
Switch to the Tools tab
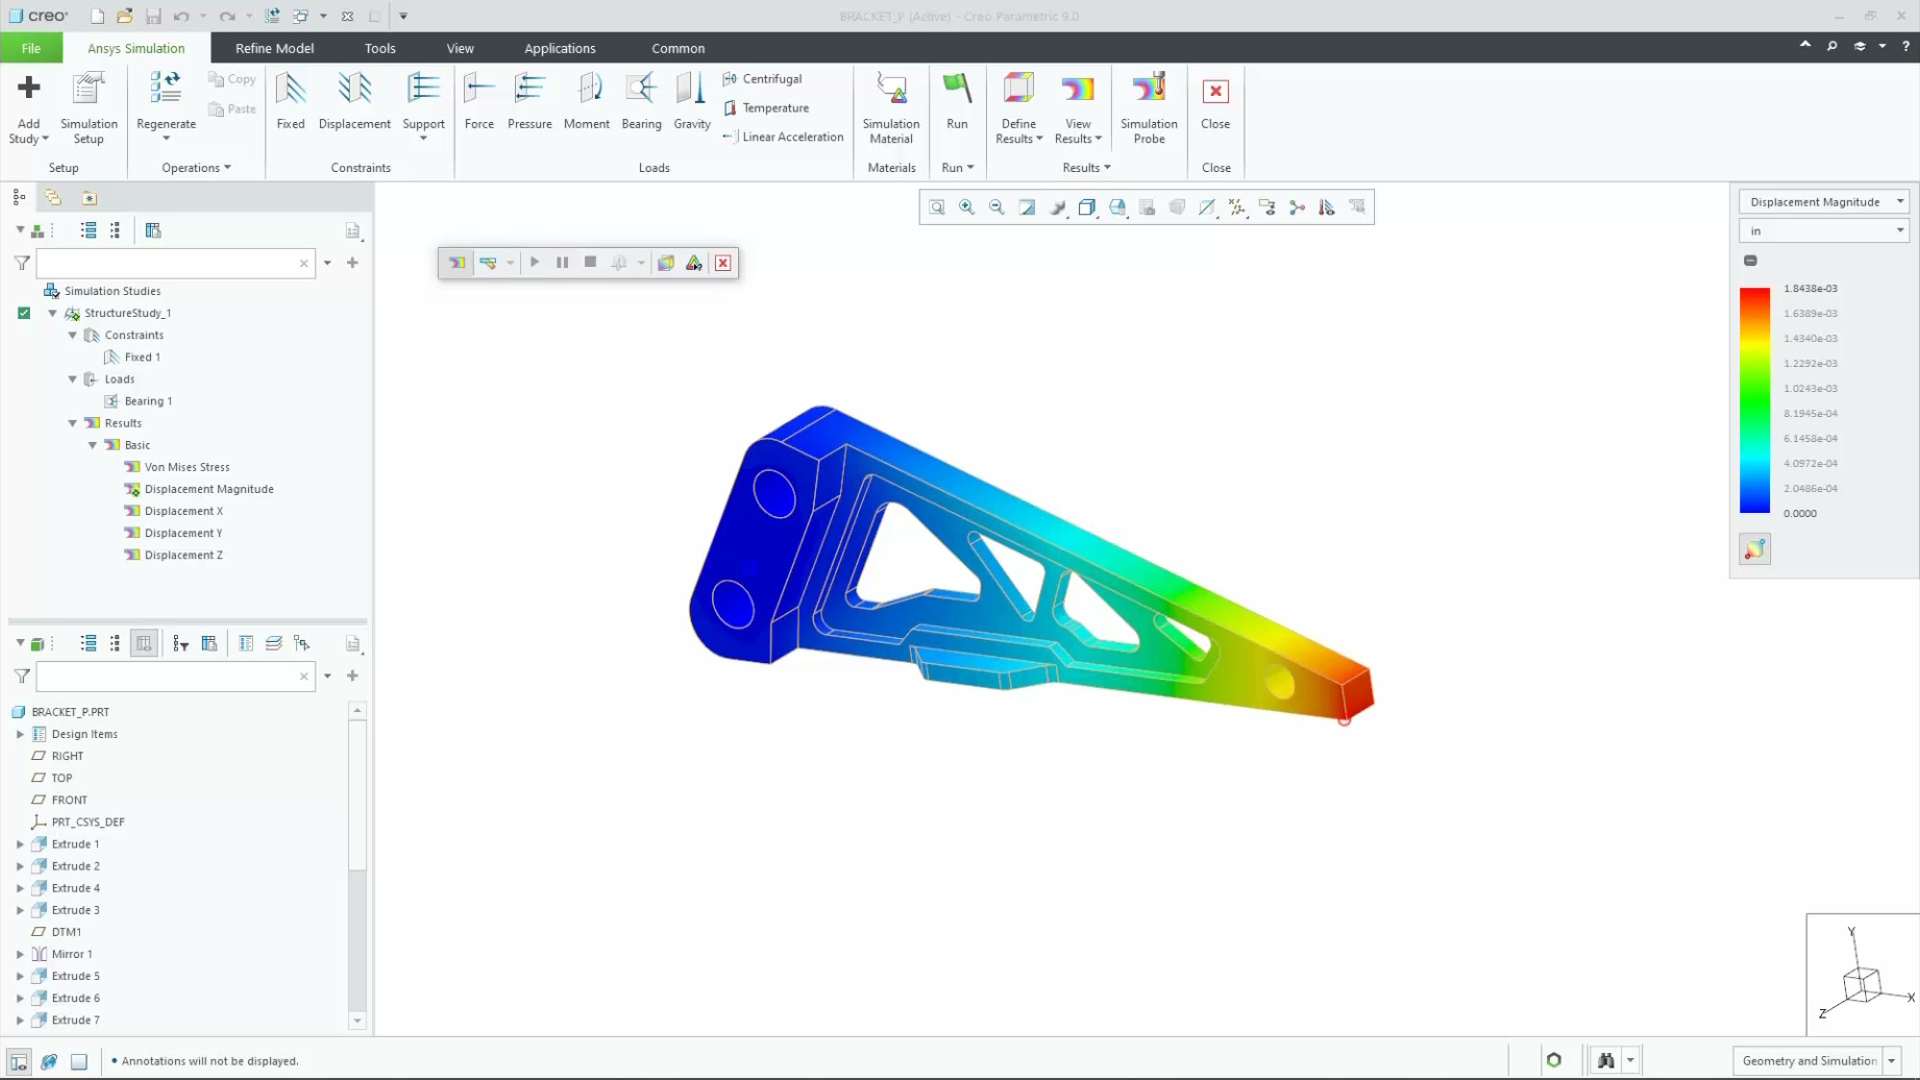tap(380, 48)
